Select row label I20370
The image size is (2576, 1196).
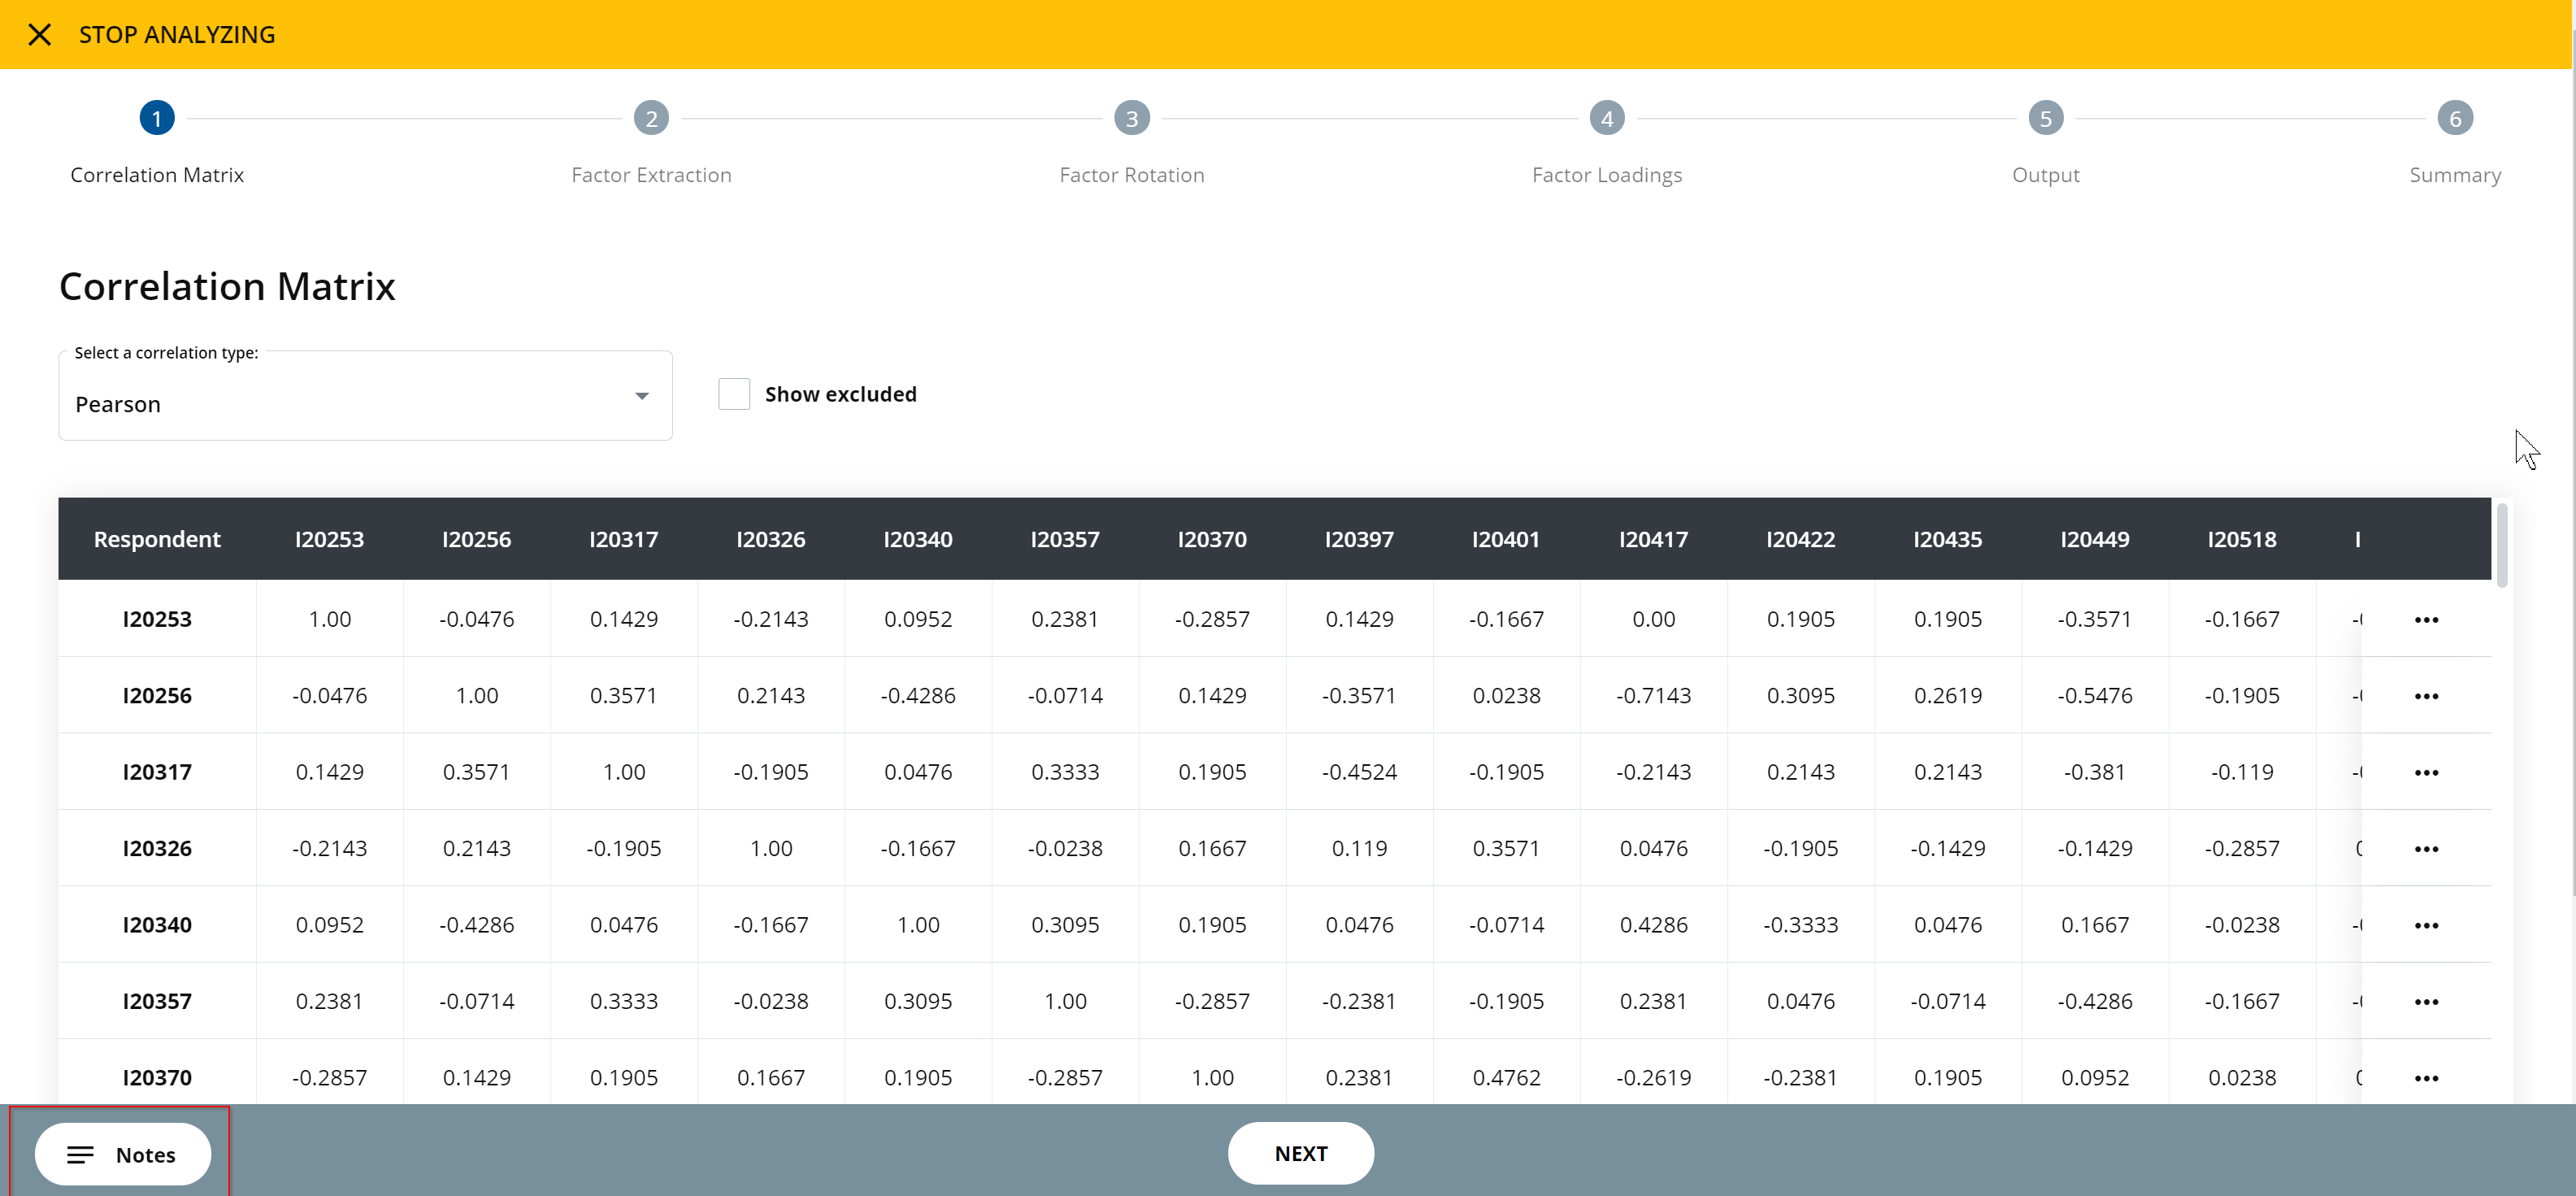tap(157, 1077)
